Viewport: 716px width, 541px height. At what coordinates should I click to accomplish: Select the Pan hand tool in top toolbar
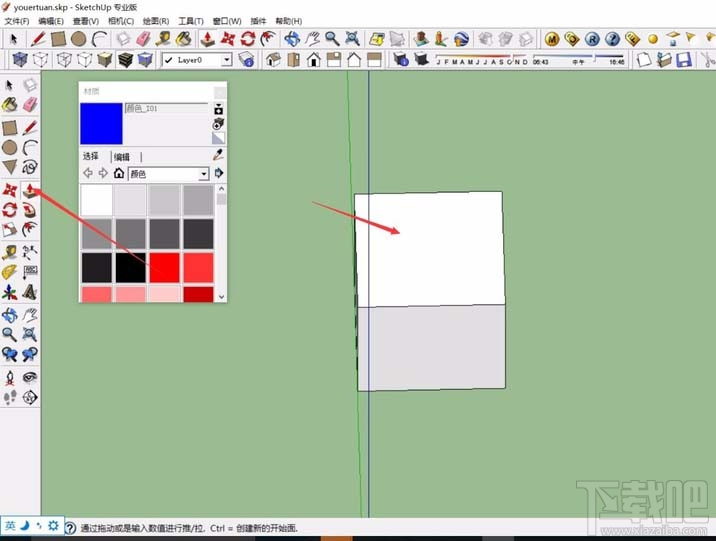(x=312, y=39)
